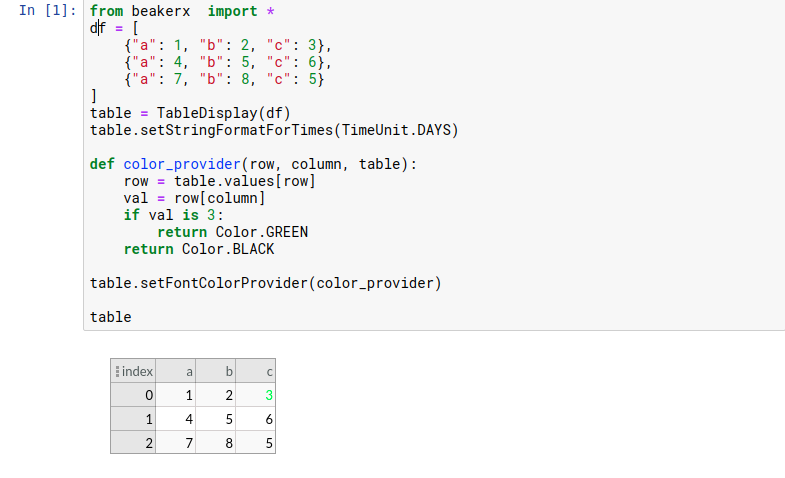Select the cell with value 6
The width and height of the screenshot is (785, 478).
pos(256,419)
